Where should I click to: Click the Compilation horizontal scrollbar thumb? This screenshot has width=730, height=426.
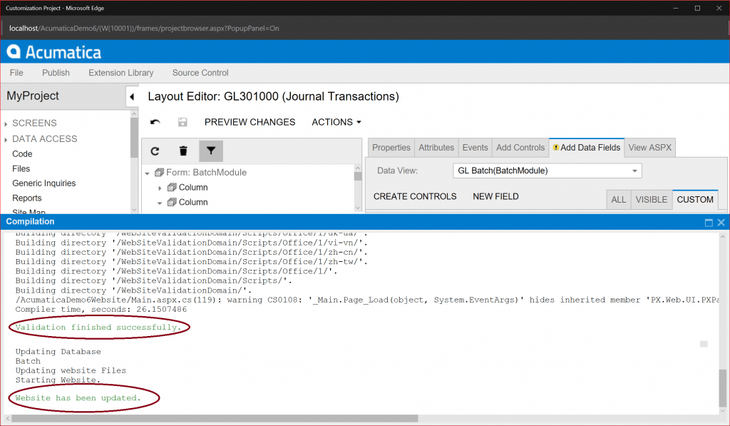click(215, 419)
